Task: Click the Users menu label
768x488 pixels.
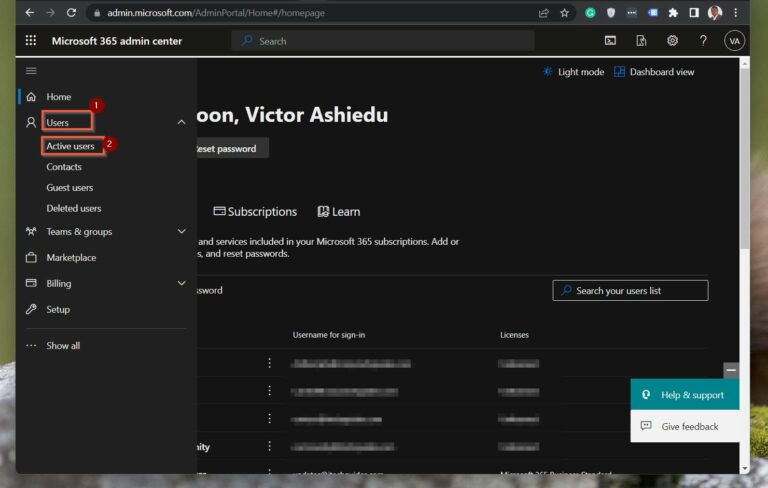Action: 58,122
